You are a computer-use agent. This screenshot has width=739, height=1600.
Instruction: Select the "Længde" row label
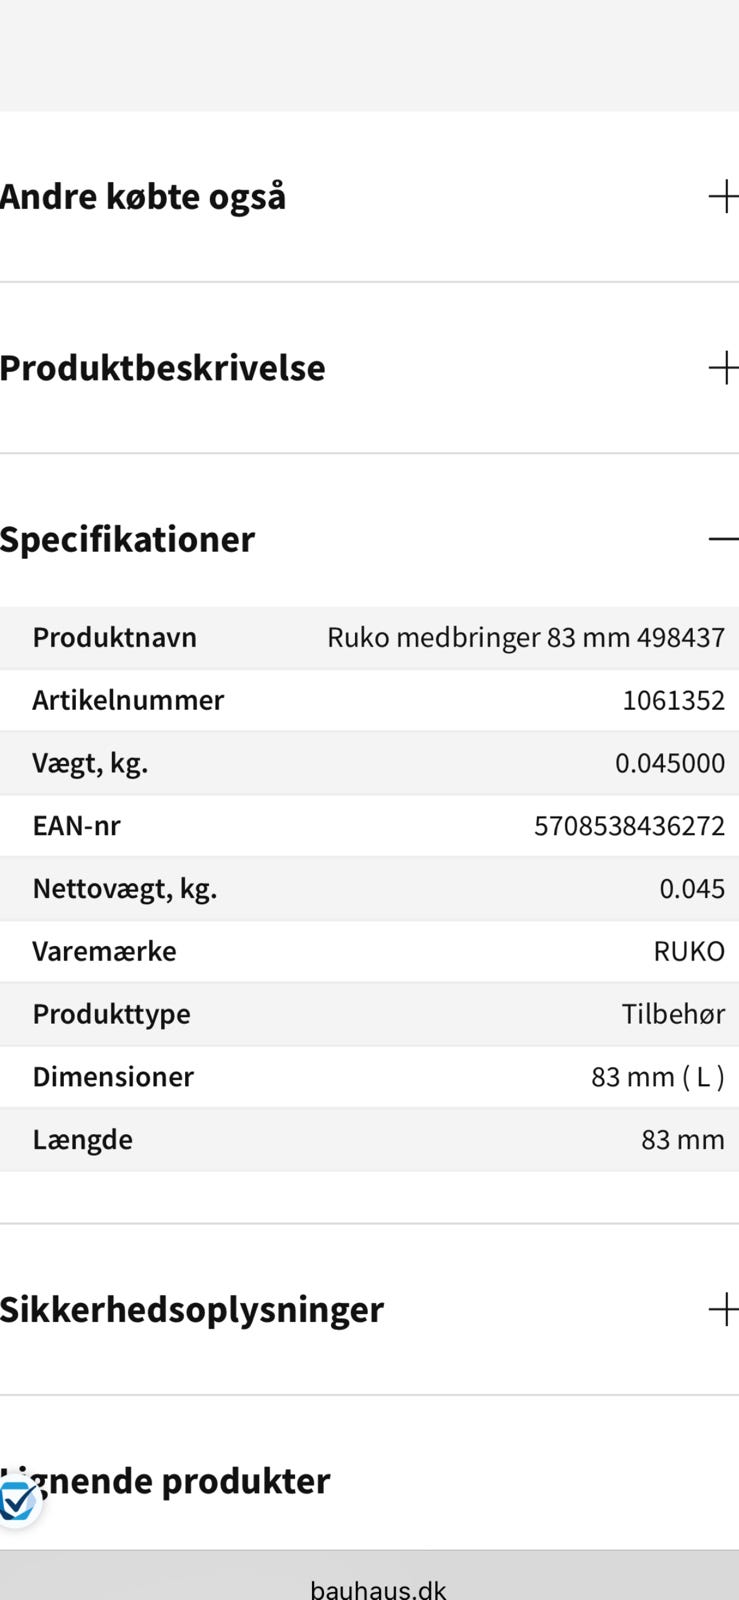[82, 1140]
